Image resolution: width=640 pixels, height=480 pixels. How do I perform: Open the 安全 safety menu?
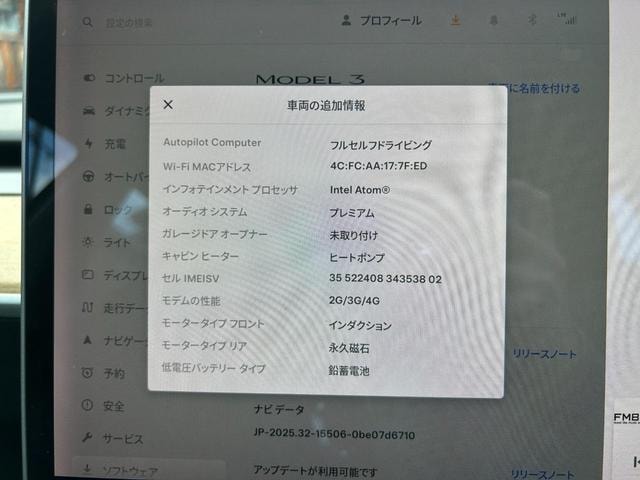click(x=113, y=406)
